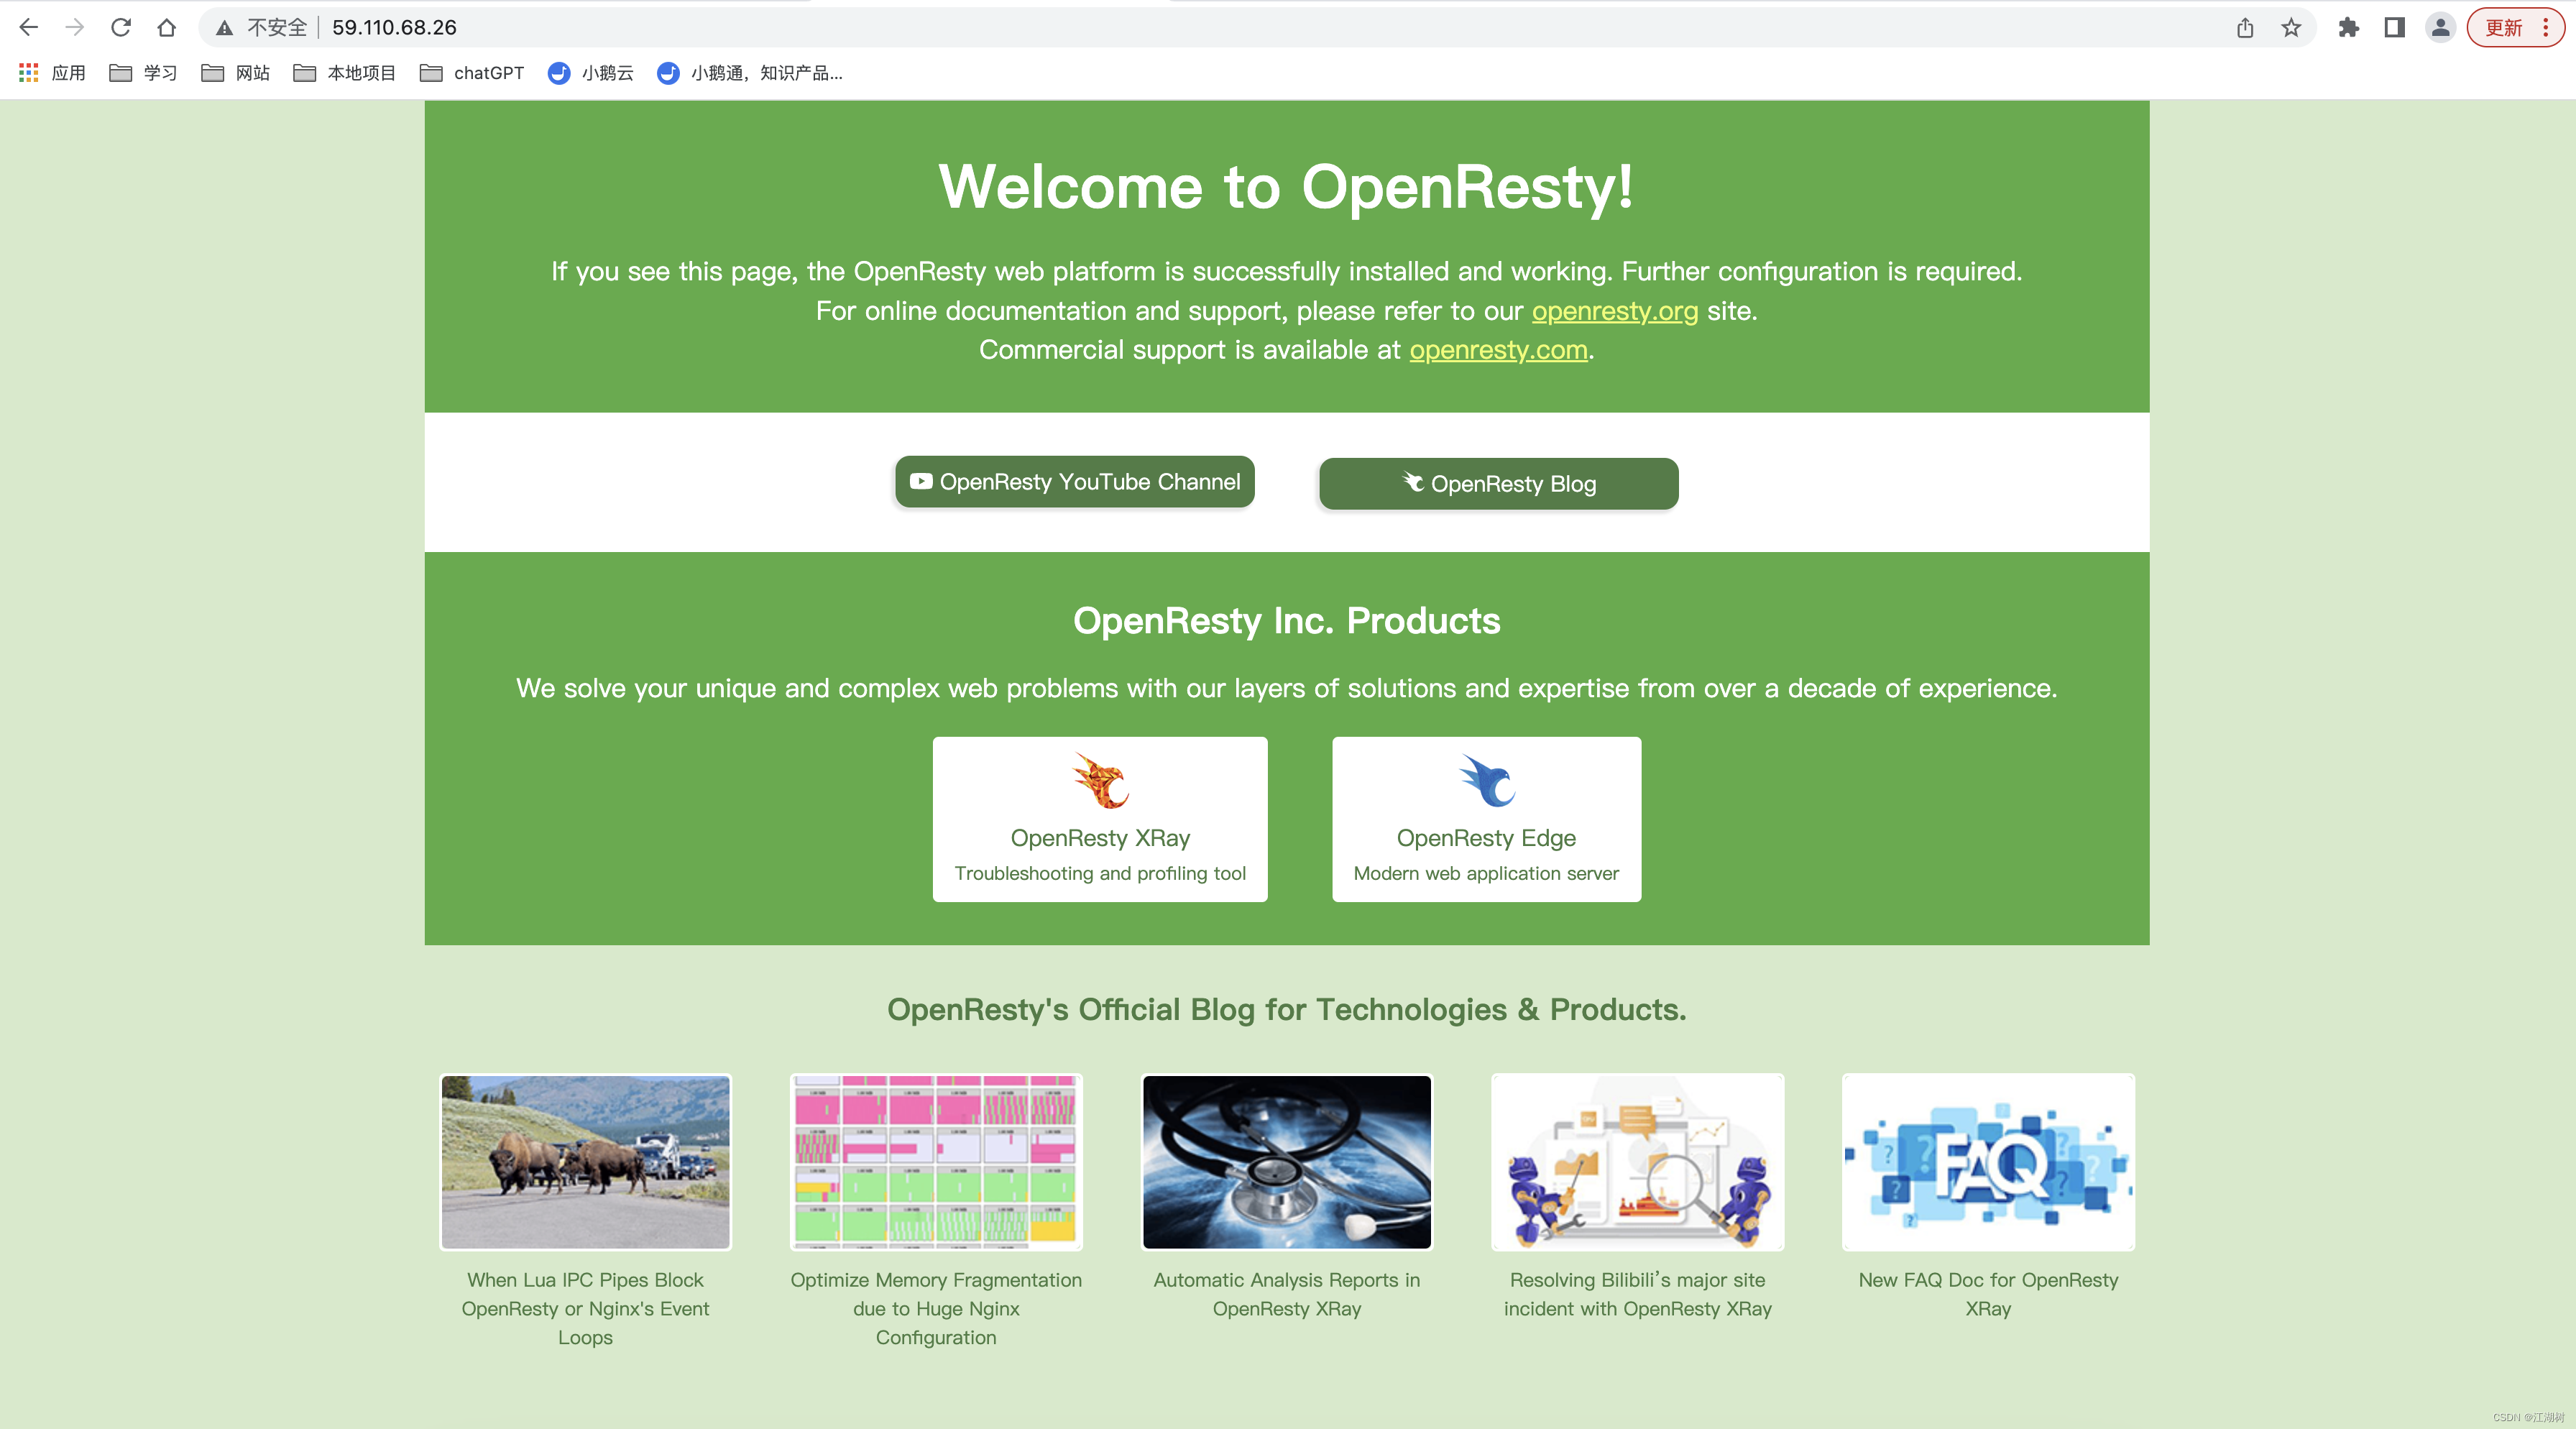Expand the 学习 bookmarks folder
The image size is (2576, 1429).
pyautogui.click(x=143, y=73)
